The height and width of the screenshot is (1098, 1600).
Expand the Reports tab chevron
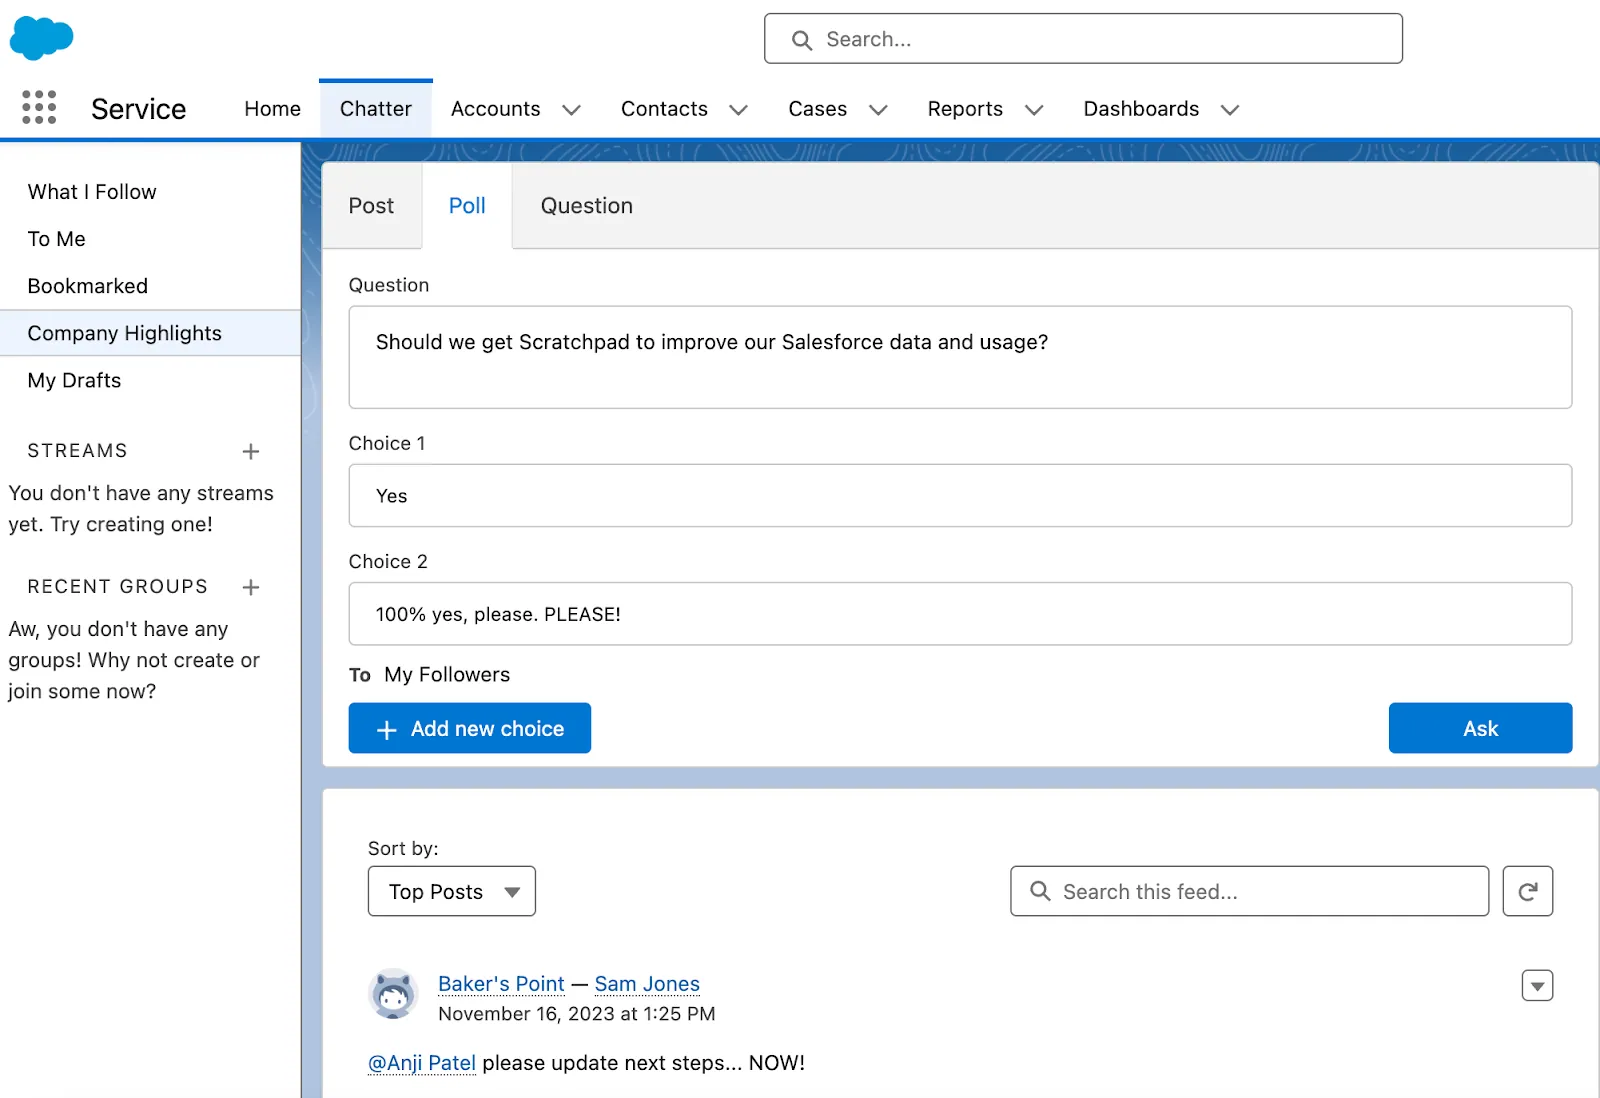(1034, 110)
